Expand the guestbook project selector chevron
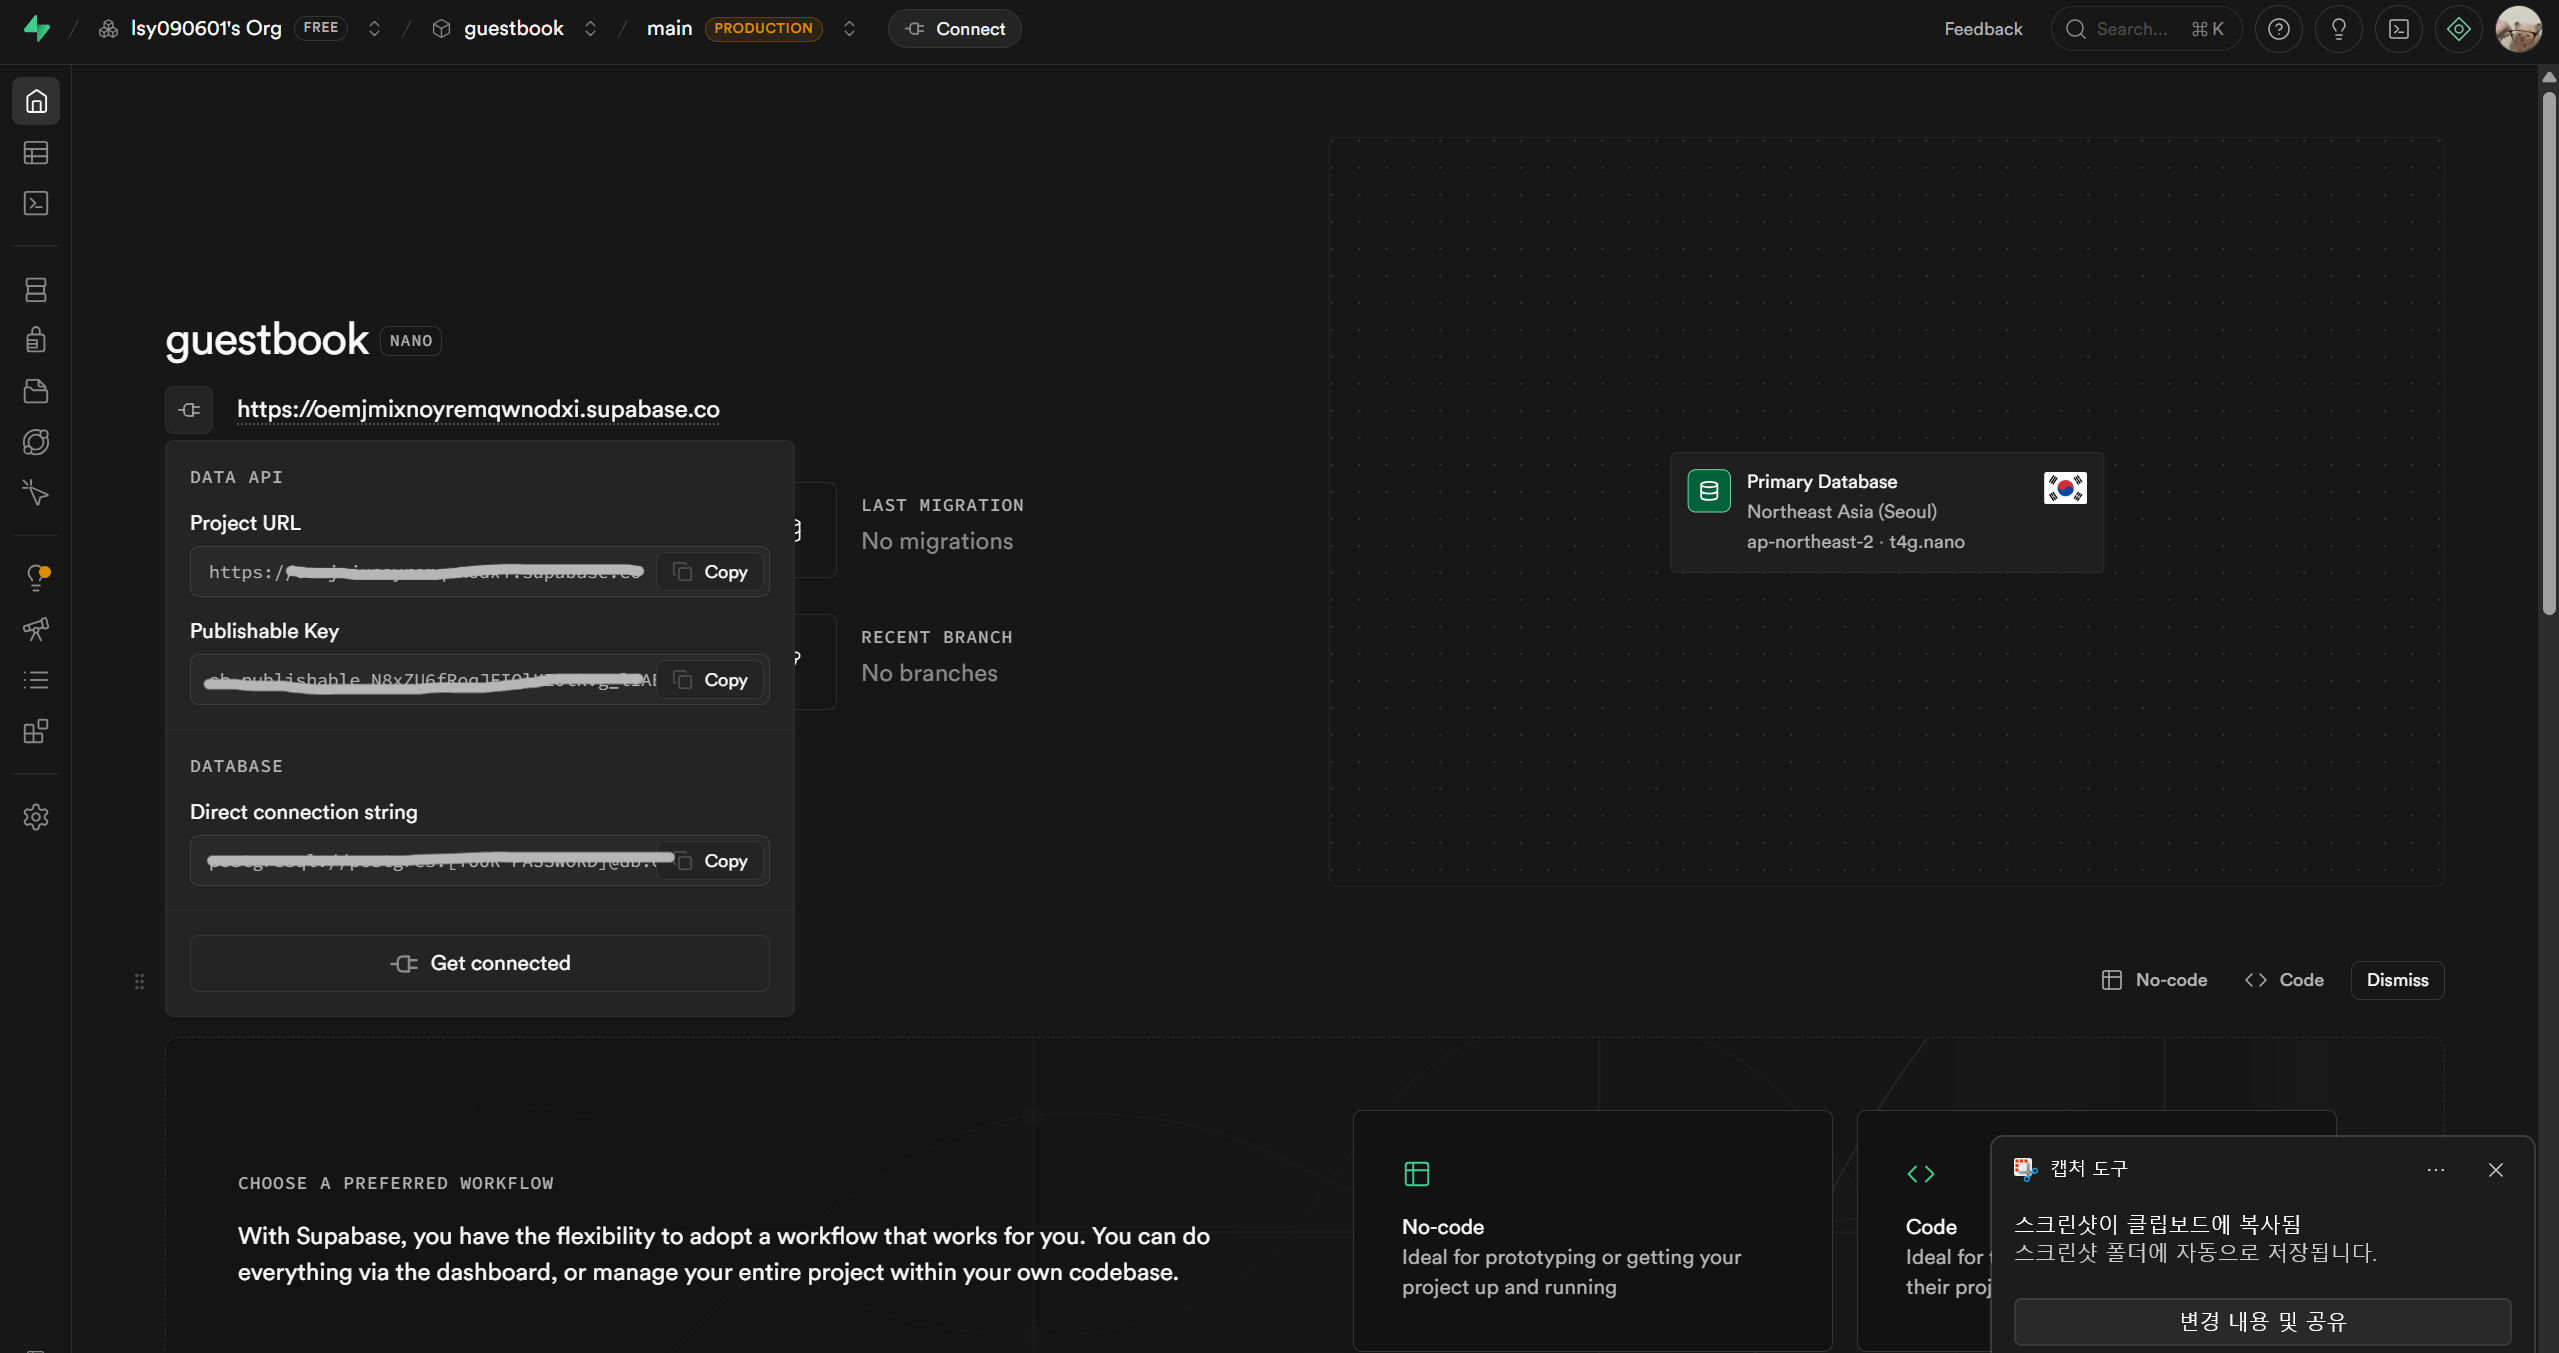 tap(591, 29)
